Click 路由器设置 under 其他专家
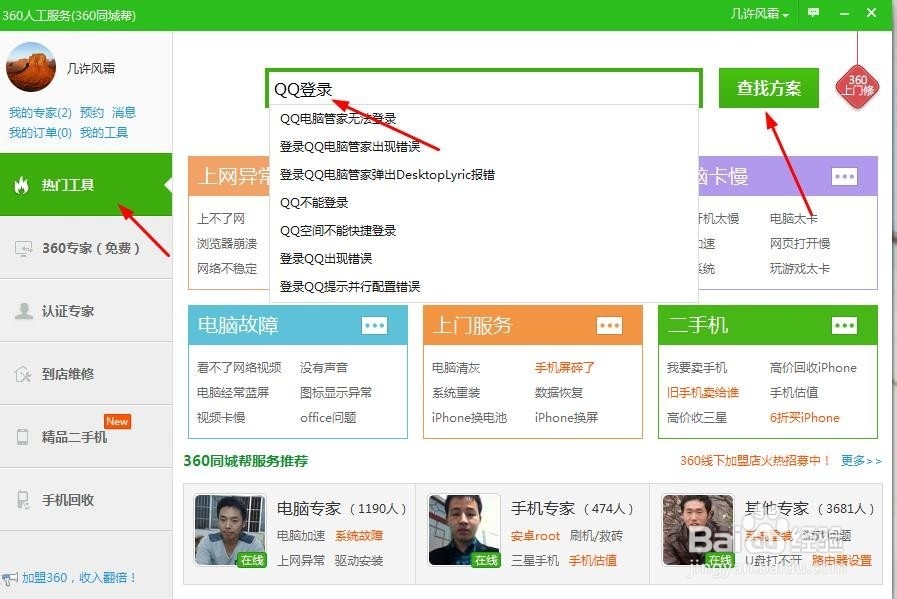Screen dimensions: 897x599 (x=841, y=561)
